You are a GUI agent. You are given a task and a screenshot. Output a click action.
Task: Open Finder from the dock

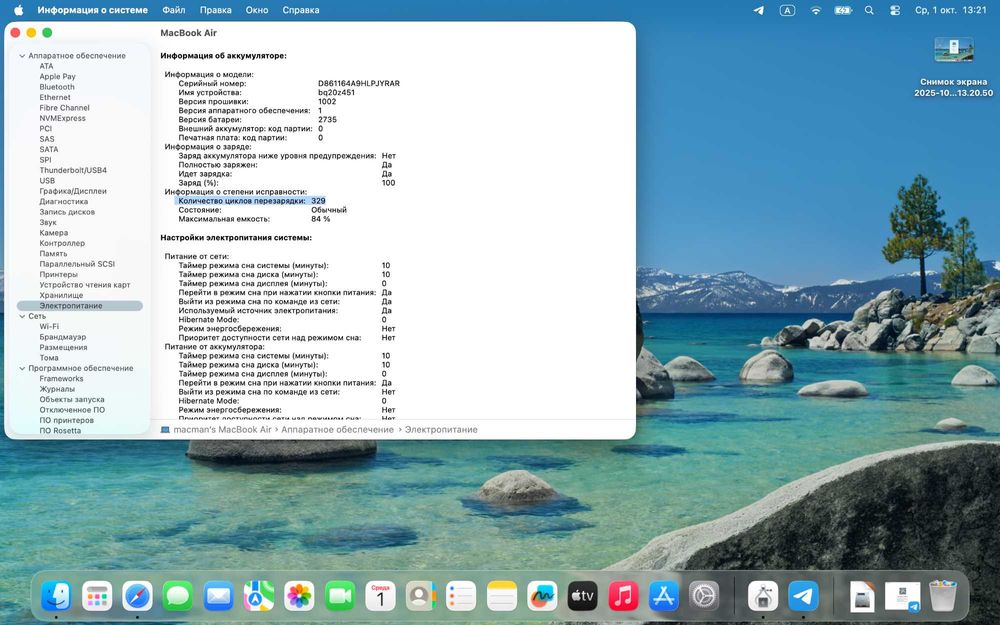point(56,597)
